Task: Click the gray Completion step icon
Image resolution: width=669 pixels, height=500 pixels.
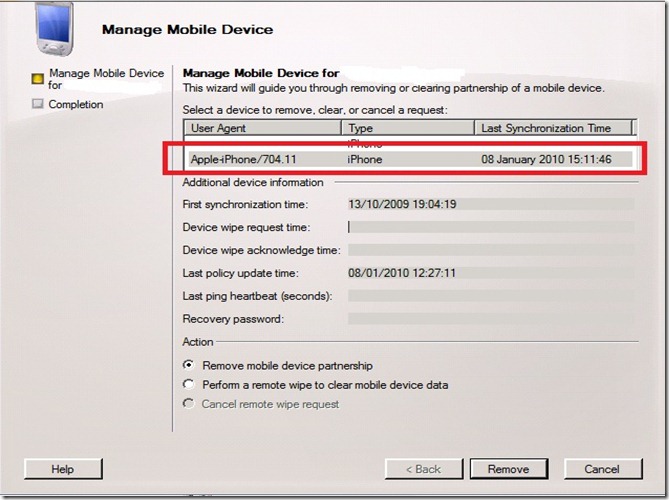Action: point(38,104)
